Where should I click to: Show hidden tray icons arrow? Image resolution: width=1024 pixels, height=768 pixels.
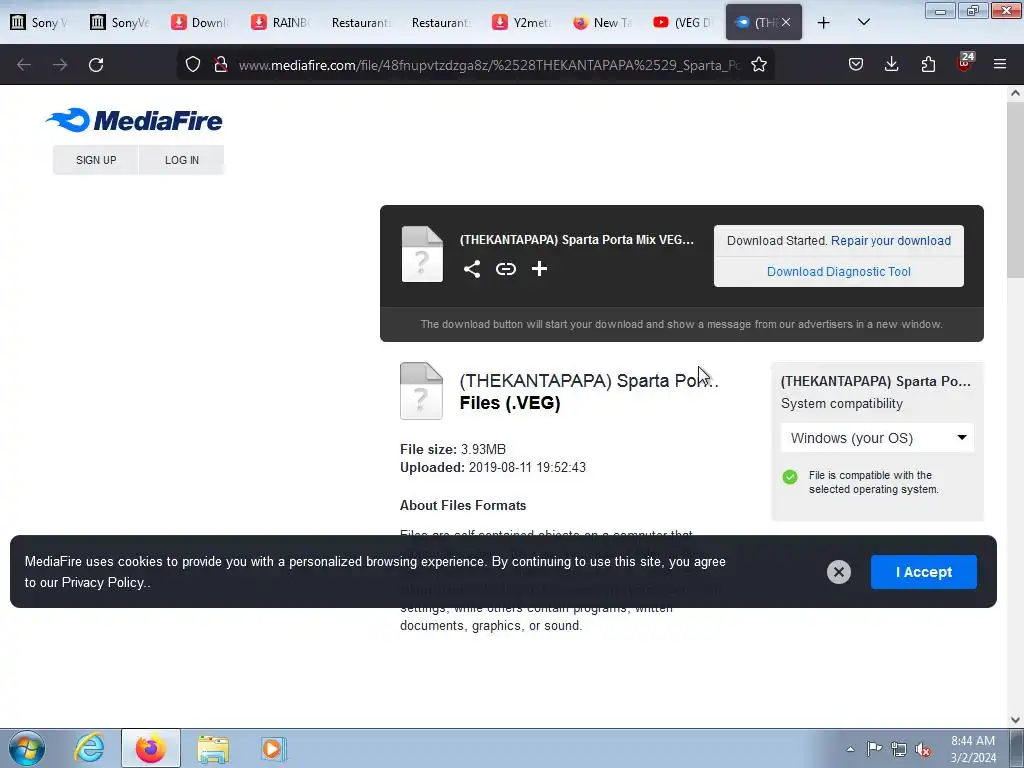coord(850,749)
